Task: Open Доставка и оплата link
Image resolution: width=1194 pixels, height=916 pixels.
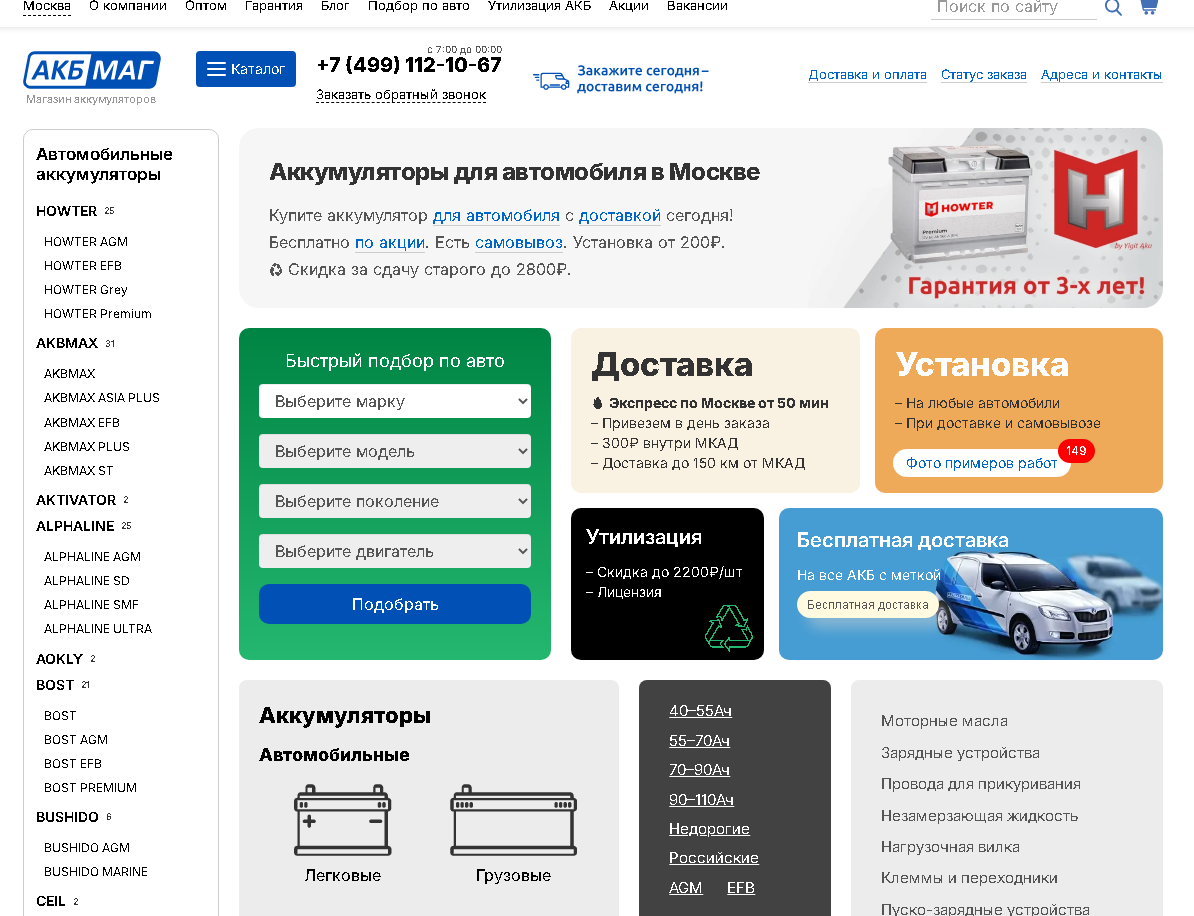Action: pyautogui.click(x=867, y=75)
